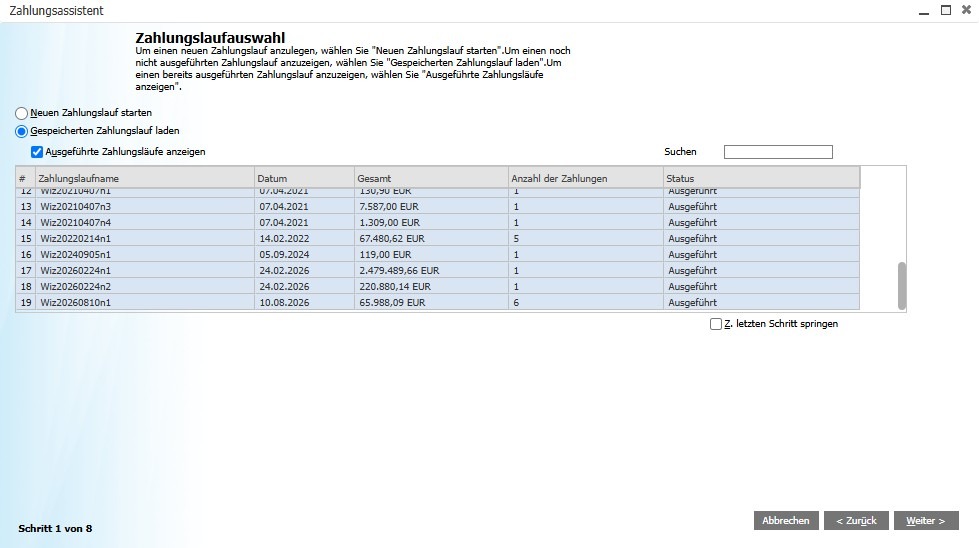
Task: Focus the Suchen search field
Action: [x=778, y=152]
